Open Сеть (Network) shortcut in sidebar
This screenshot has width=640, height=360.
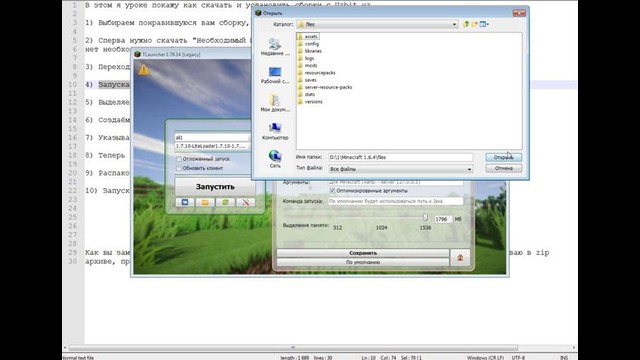[275, 160]
